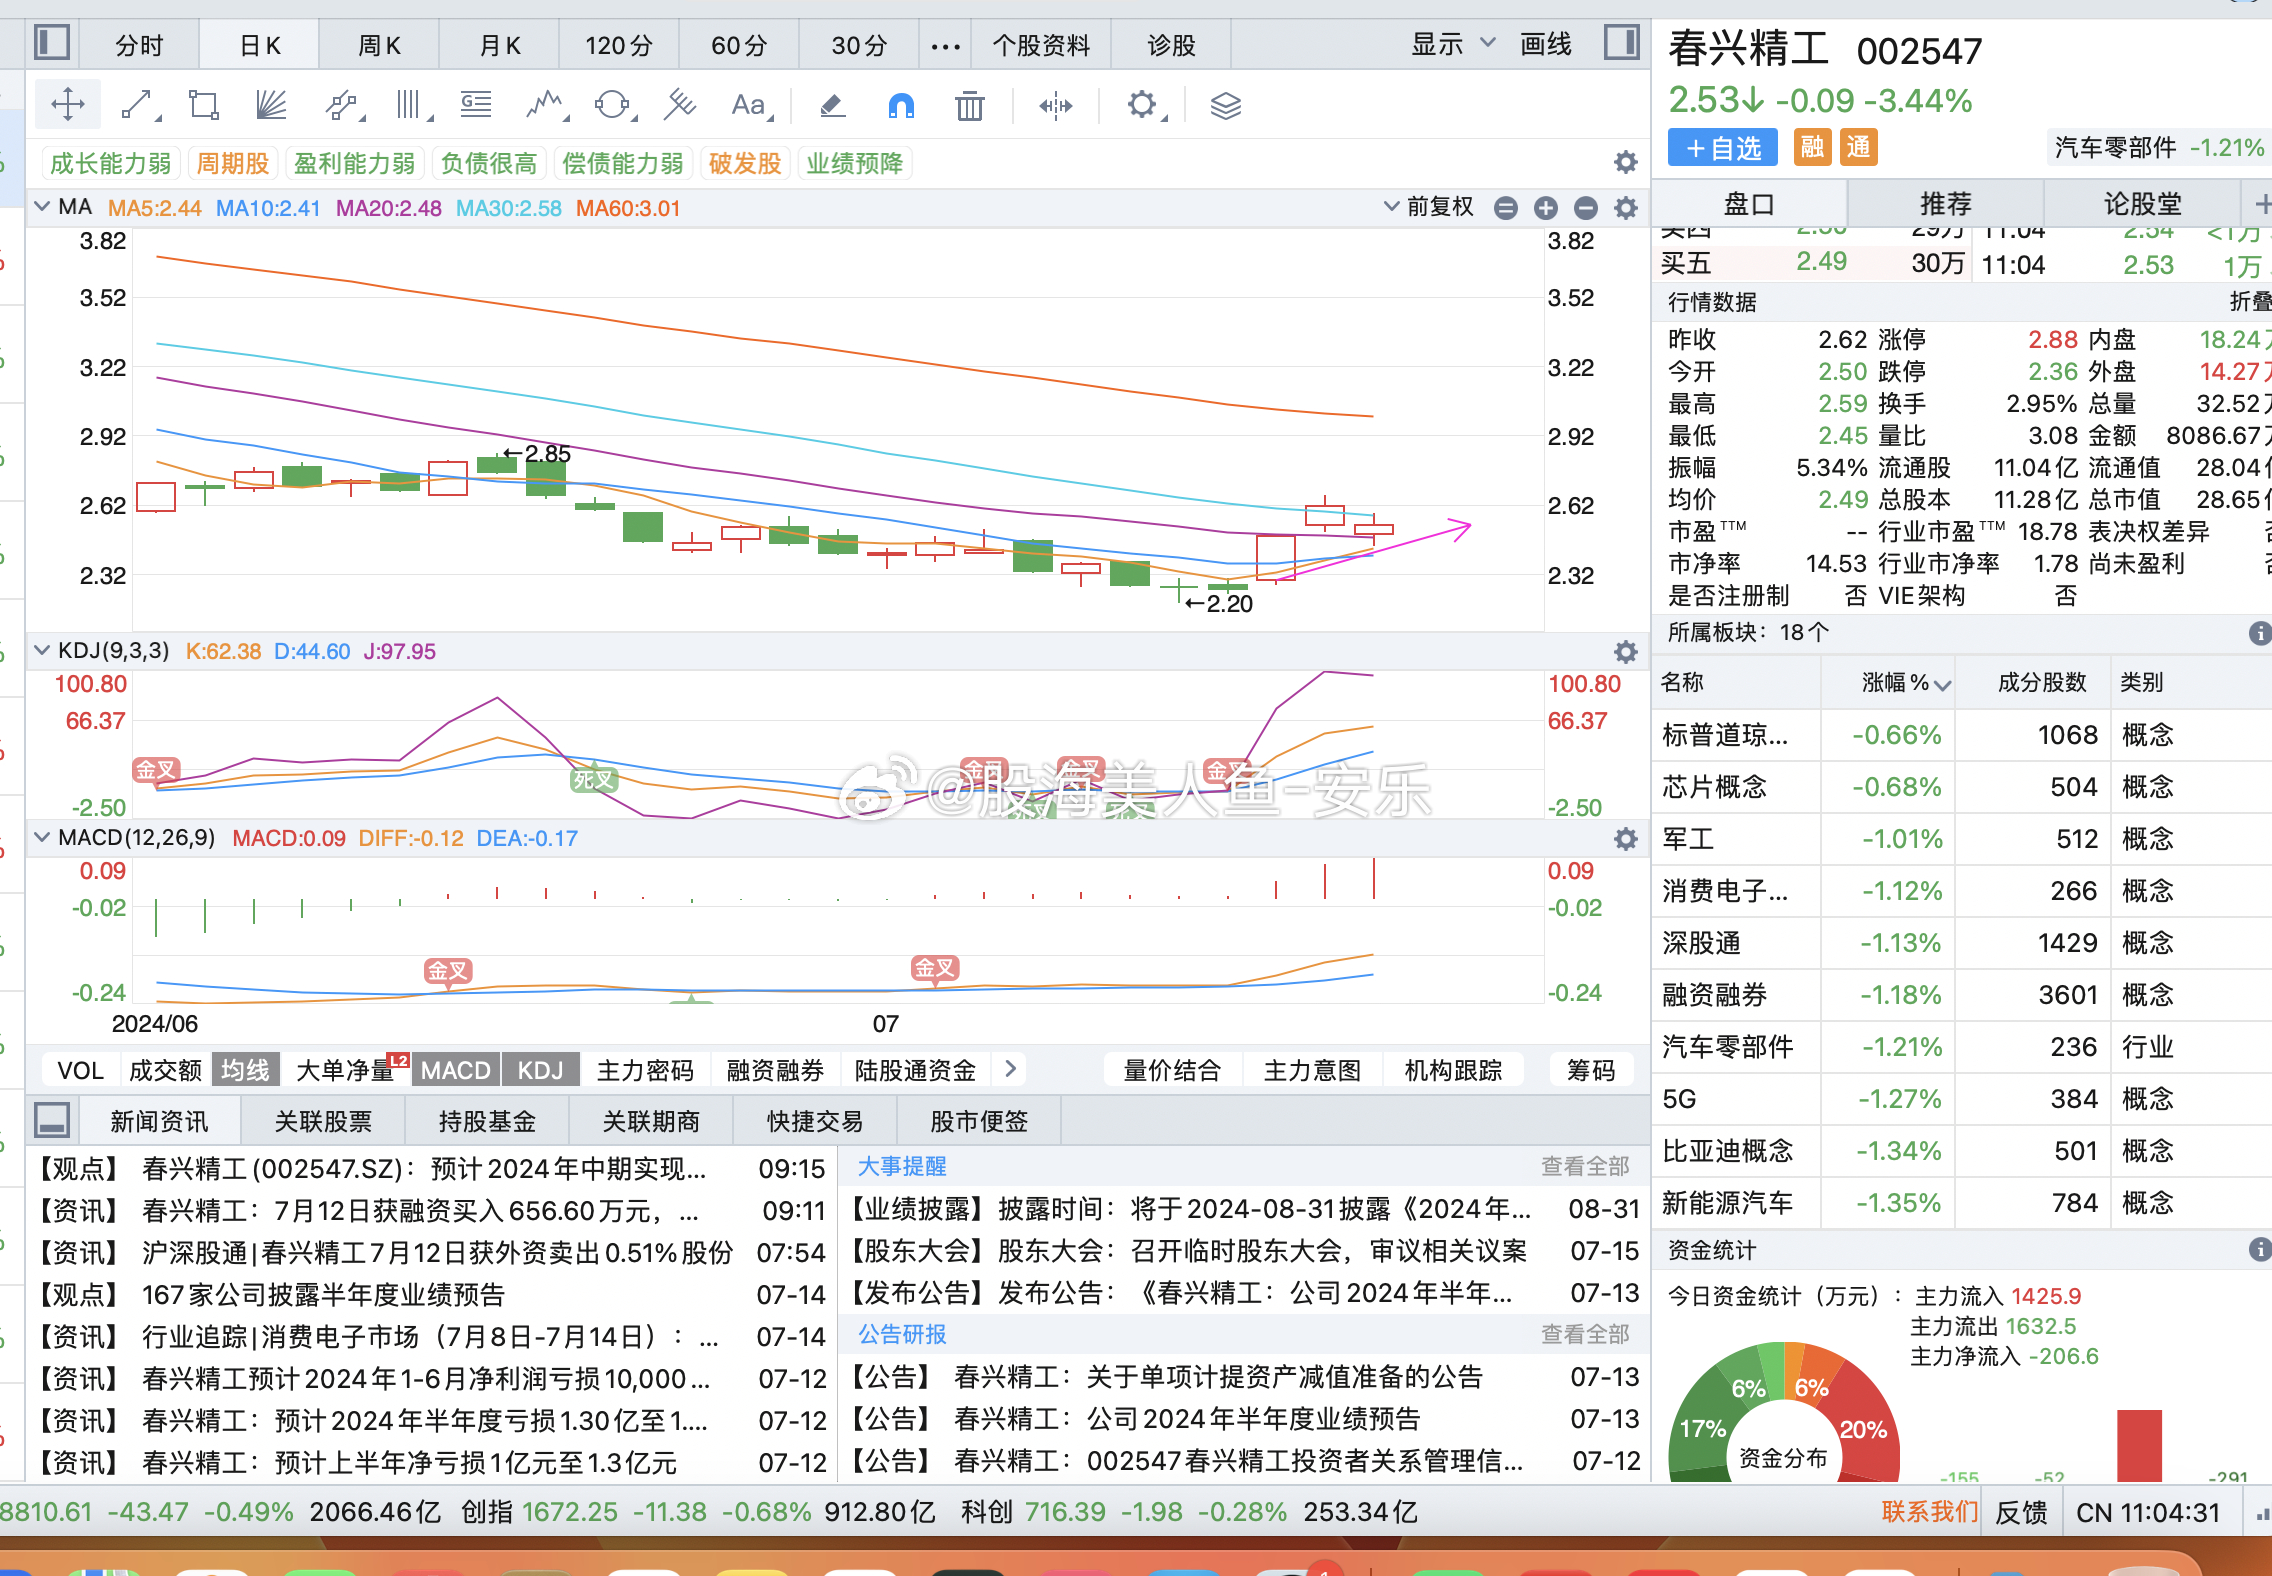This screenshot has height=1576, width=2272.
Task: Select the move/pan cursor tool
Action: (68, 105)
